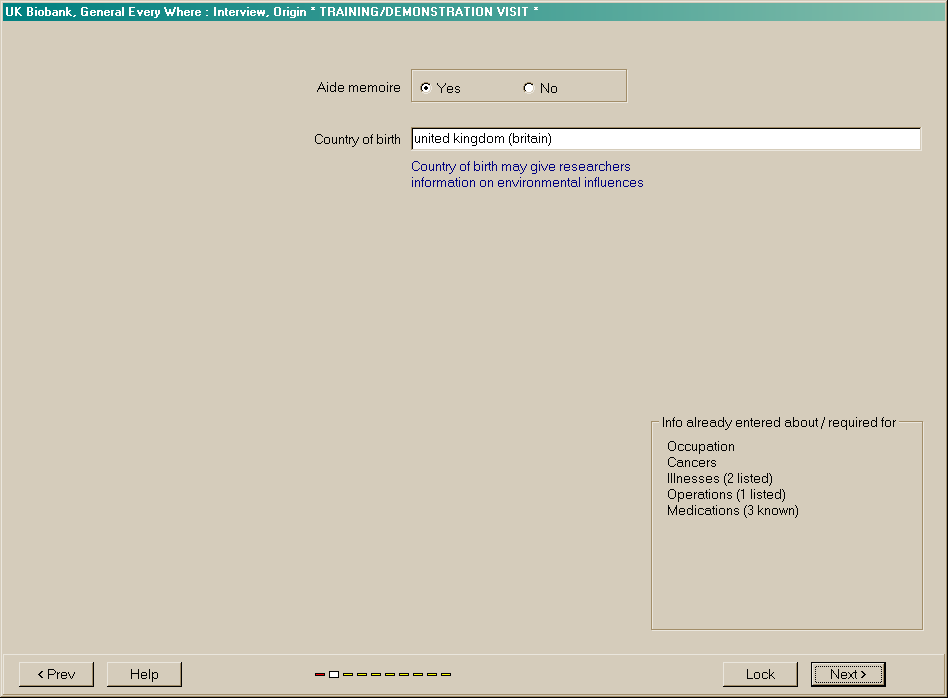Viewport: 948px width, 698px height.
Task: Click the white current-step progress box
Action: (334, 675)
